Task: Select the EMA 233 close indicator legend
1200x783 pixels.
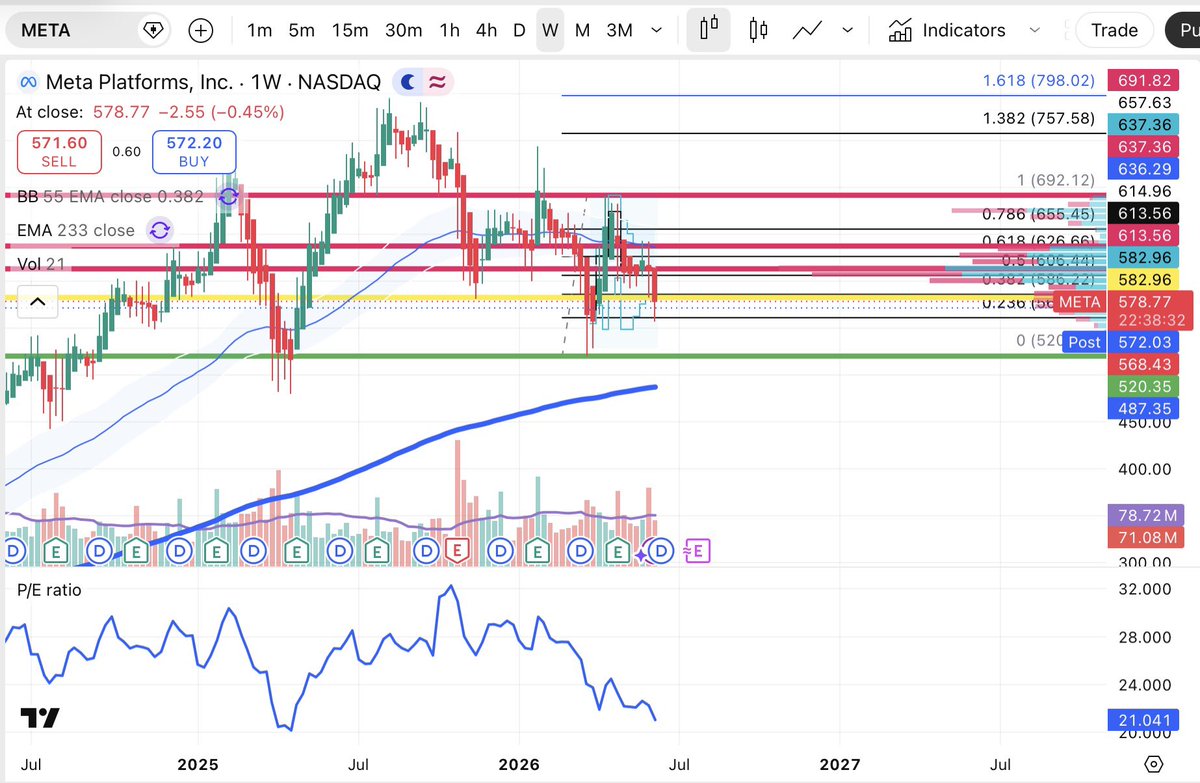Action: tap(76, 230)
